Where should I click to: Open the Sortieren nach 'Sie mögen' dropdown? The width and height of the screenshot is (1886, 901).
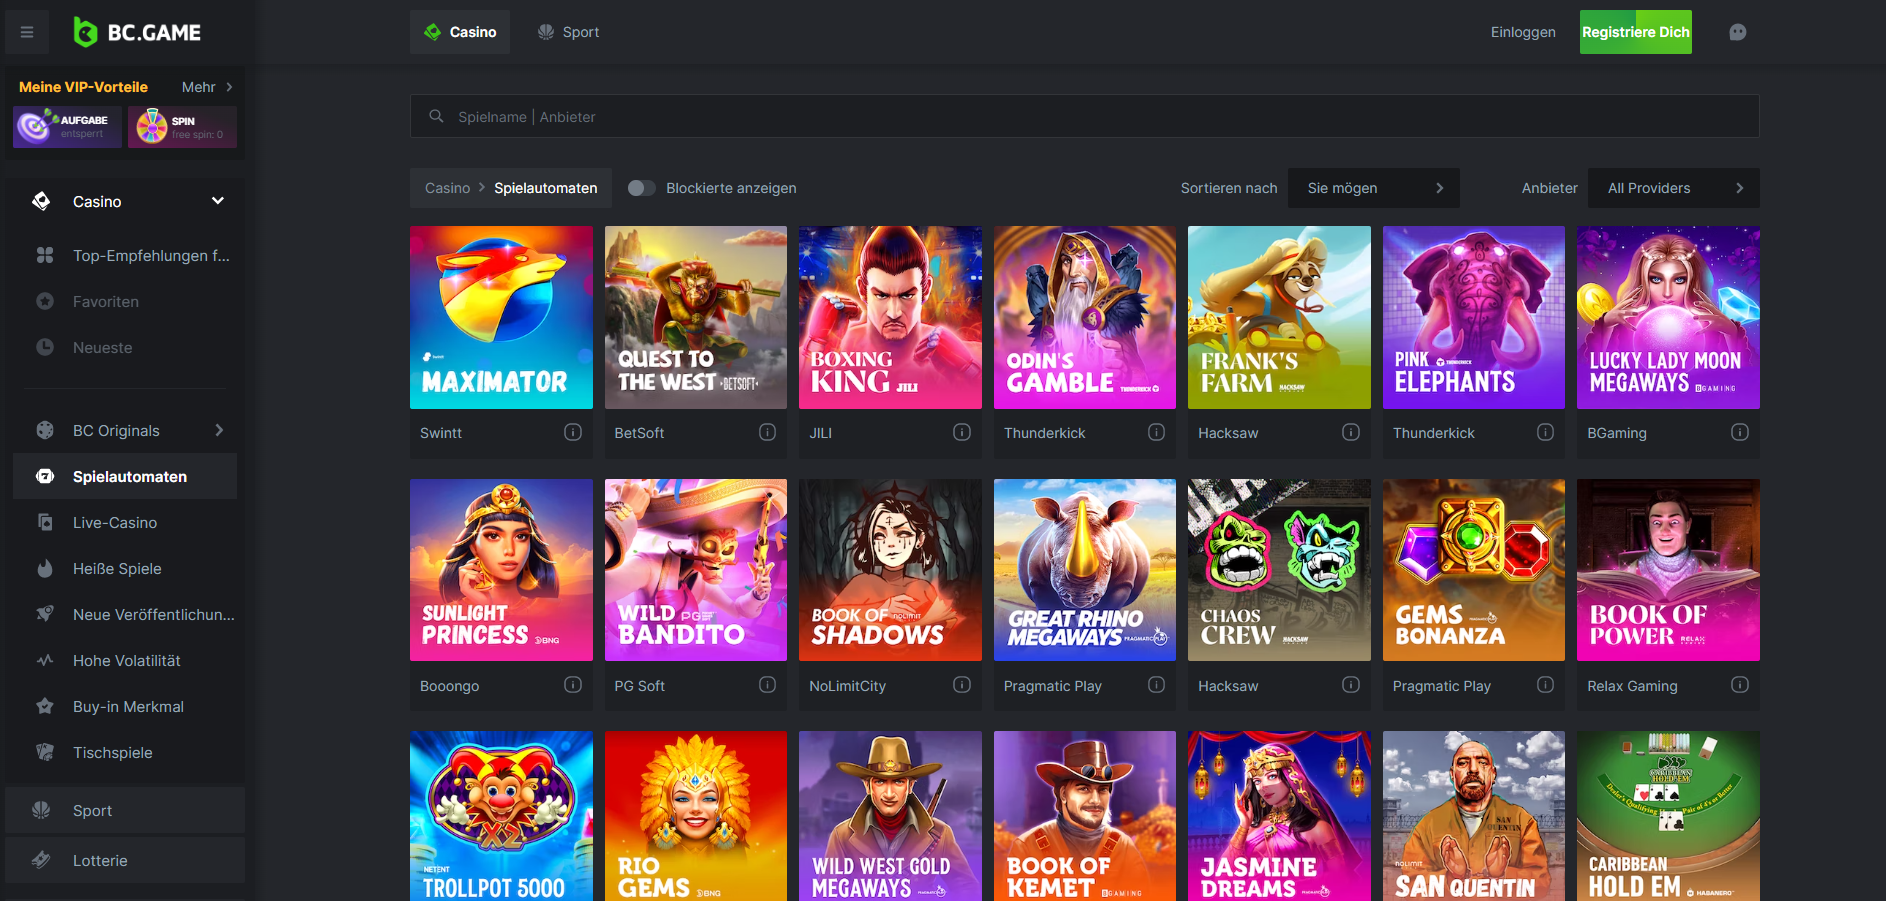point(1374,188)
